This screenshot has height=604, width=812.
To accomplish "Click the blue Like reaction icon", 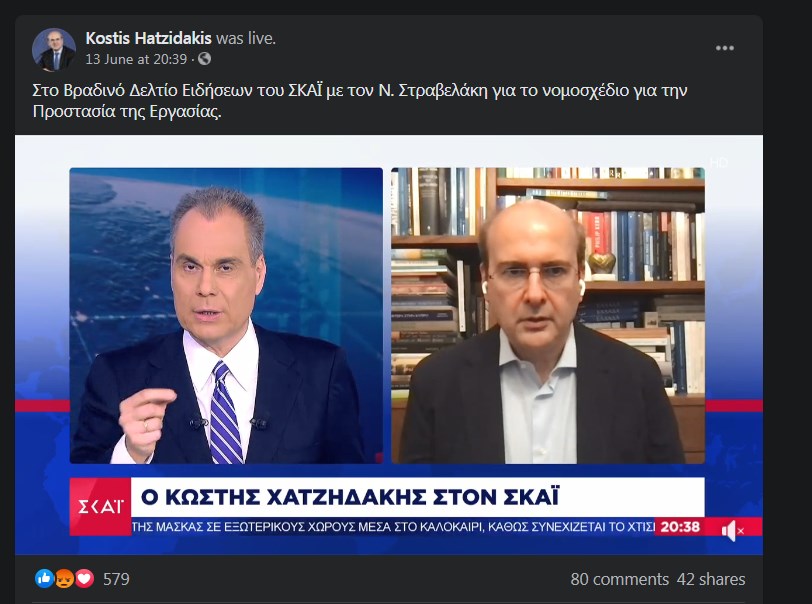I will tap(44, 579).
